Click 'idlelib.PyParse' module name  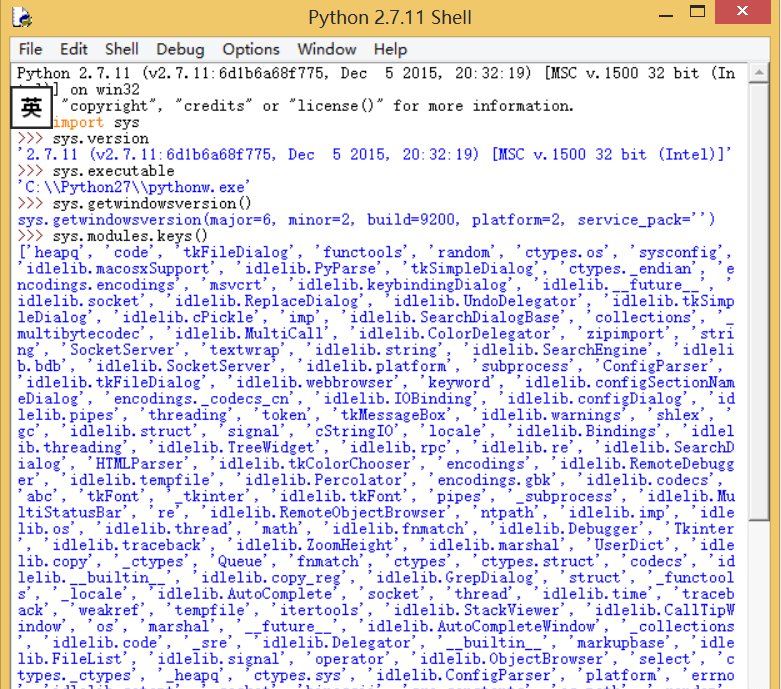tap(310, 269)
